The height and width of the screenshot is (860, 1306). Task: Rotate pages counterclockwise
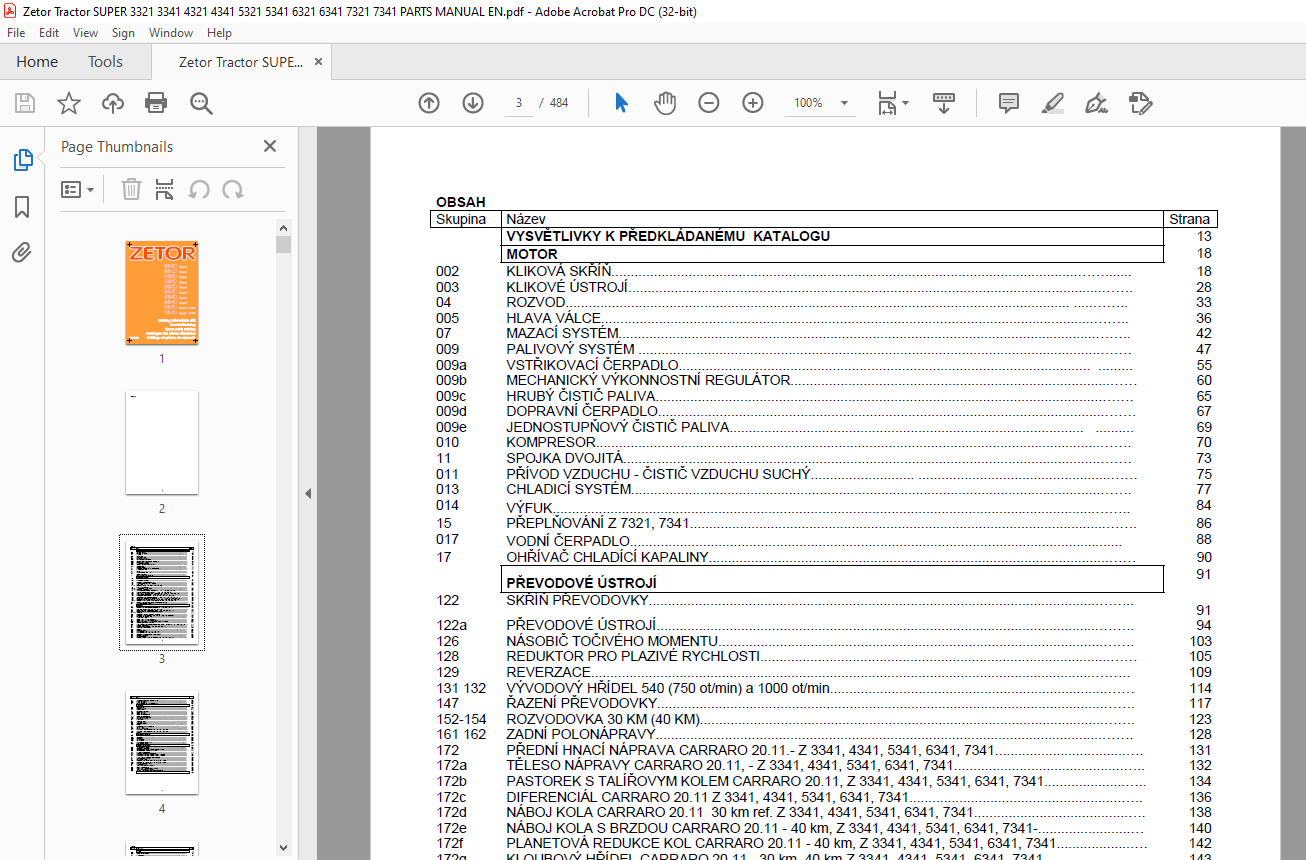point(199,189)
